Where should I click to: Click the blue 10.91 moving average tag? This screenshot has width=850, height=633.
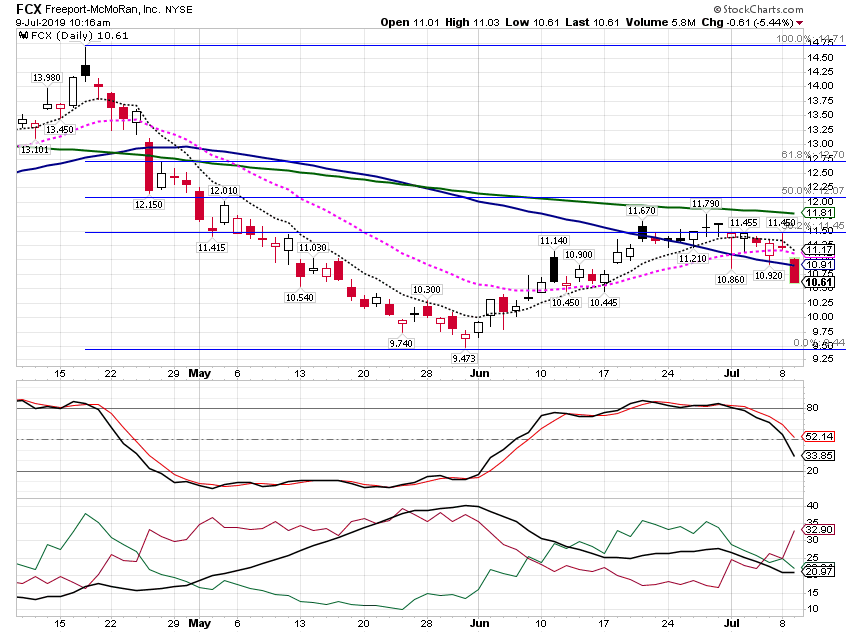point(819,264)
